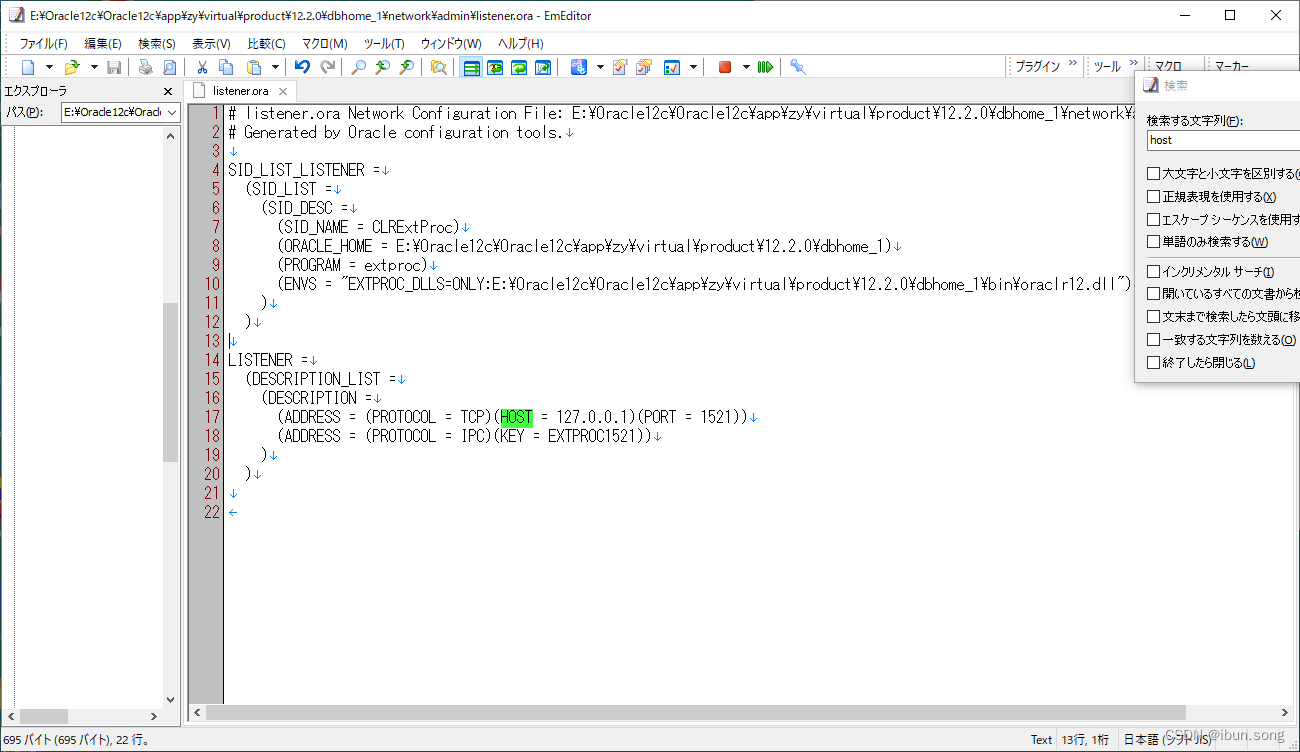Click the Open folder toolbar icon
This screenshot has height=752, width=1300.
(72, 67)
